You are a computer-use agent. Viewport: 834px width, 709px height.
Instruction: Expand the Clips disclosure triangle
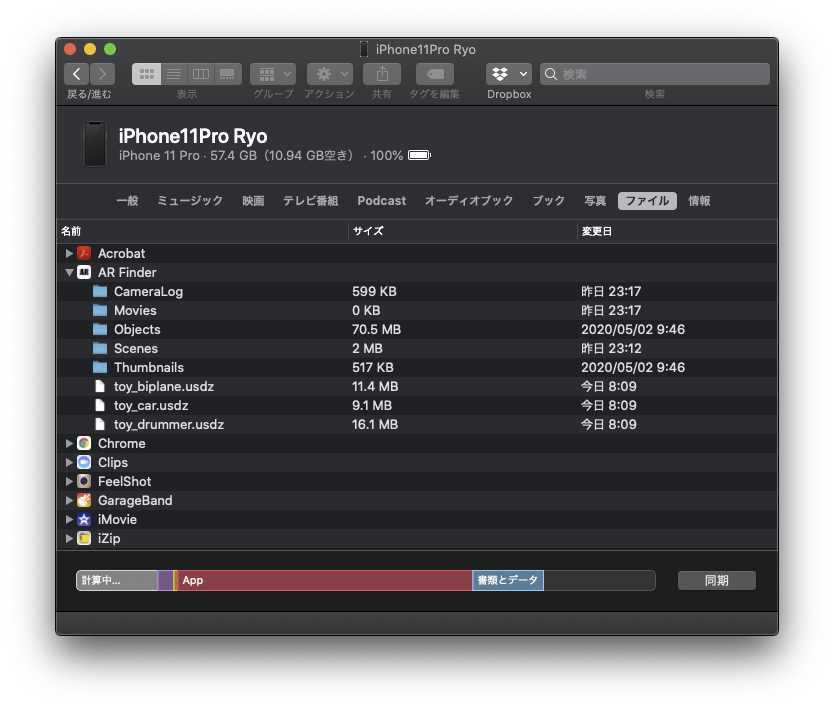tap(69, 462)
